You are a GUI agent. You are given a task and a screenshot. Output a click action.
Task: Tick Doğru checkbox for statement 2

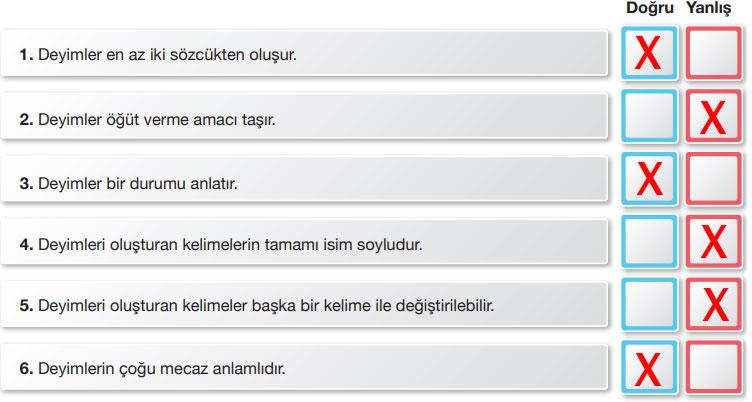[650, 117]
